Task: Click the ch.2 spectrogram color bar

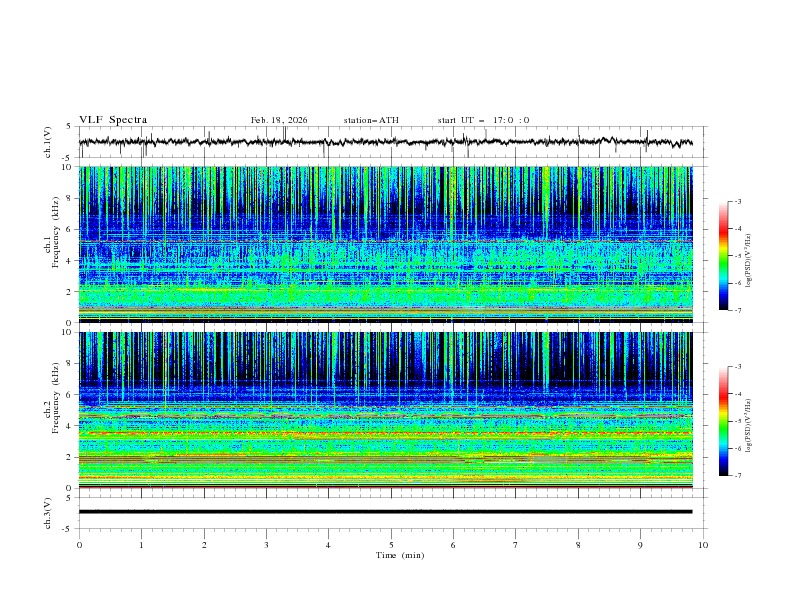Action: coord(723,421)
